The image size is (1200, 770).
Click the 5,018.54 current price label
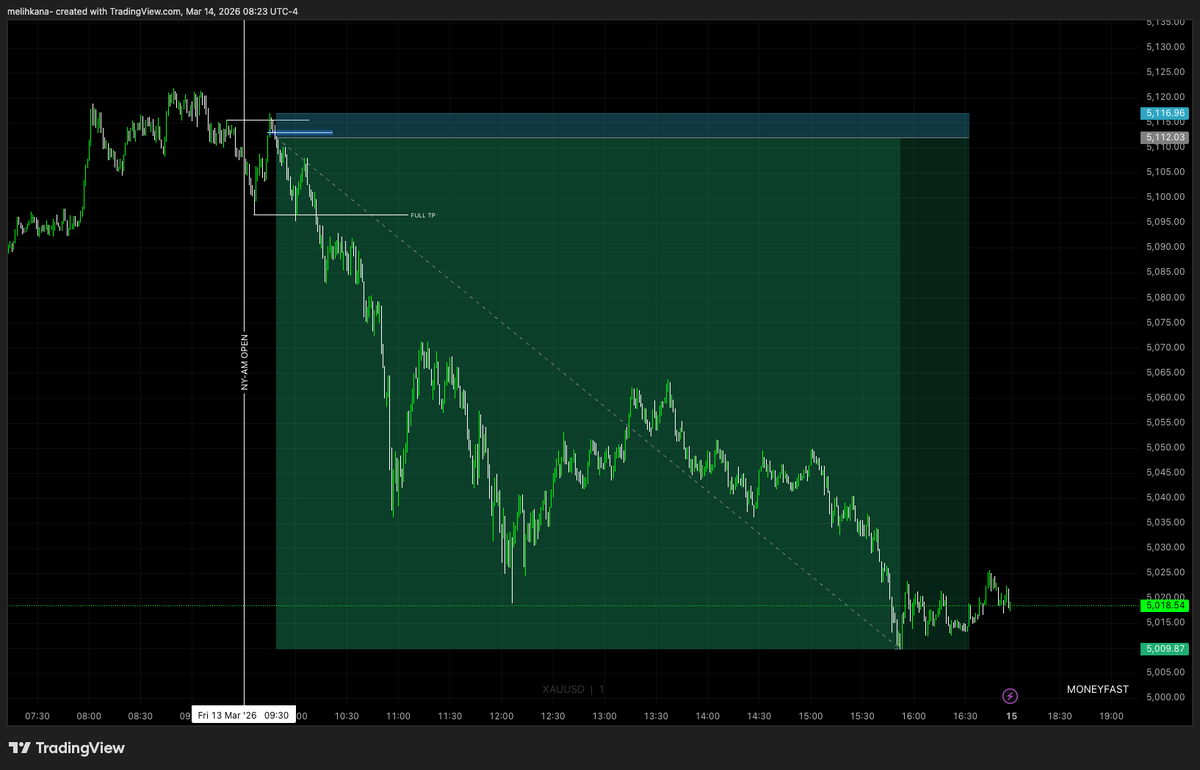1166,605
